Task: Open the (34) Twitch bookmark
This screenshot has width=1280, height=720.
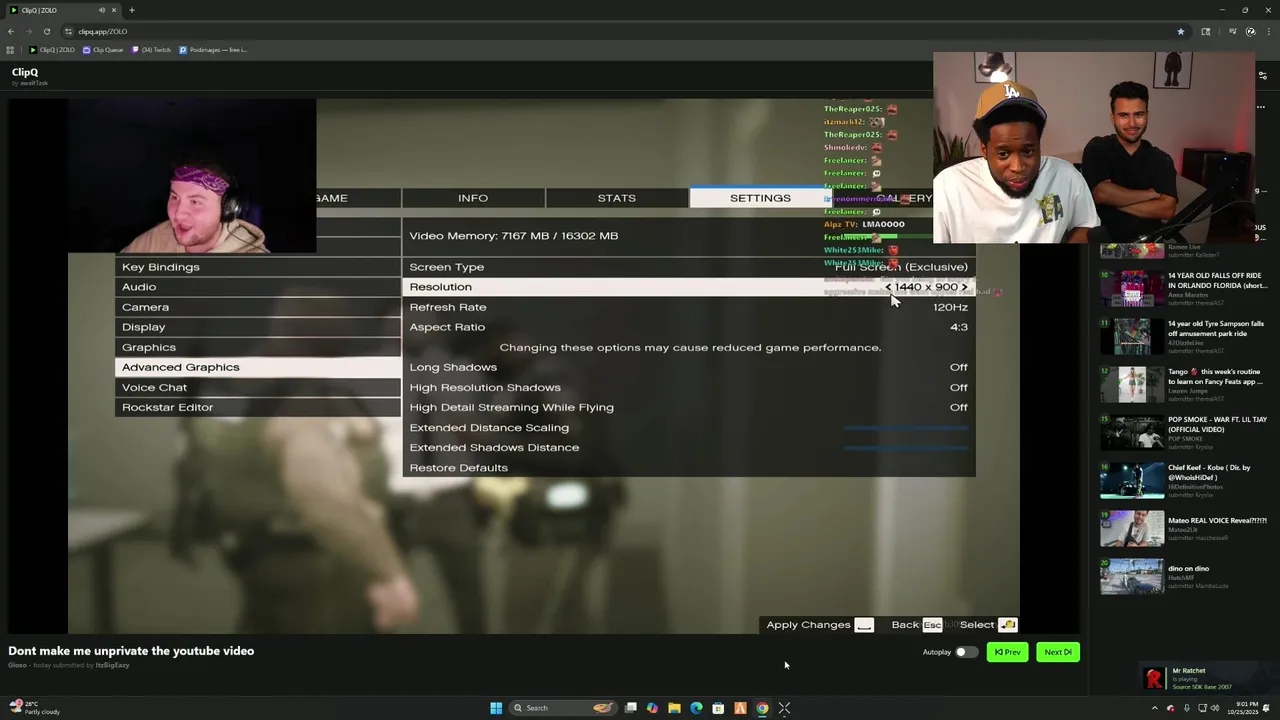Action: pyautogui.click(x=151, y=50)
